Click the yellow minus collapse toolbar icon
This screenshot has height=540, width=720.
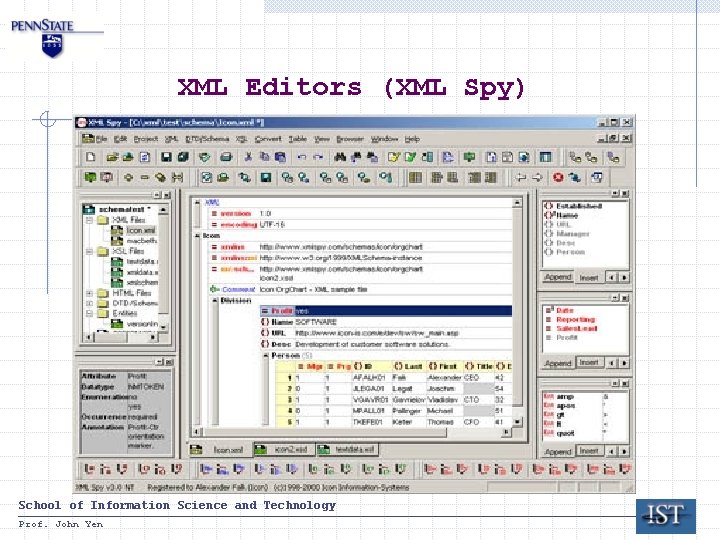pyautogui.click(x=145, y=177)
